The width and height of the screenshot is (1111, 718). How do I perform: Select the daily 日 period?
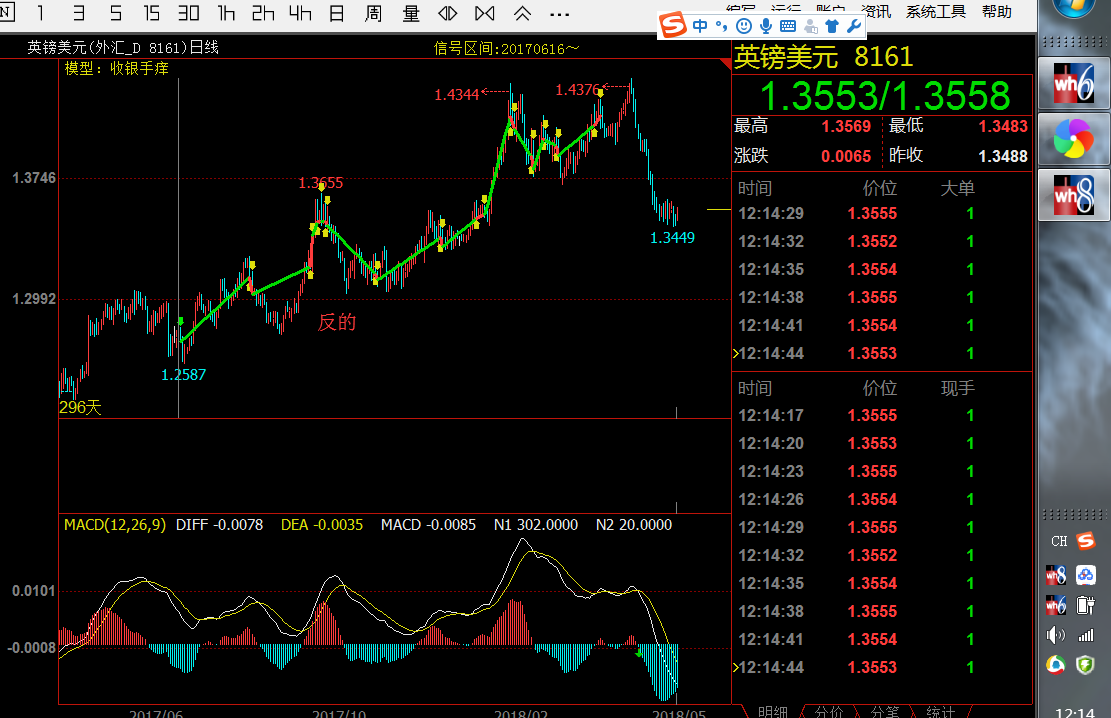tap(337, 13)
